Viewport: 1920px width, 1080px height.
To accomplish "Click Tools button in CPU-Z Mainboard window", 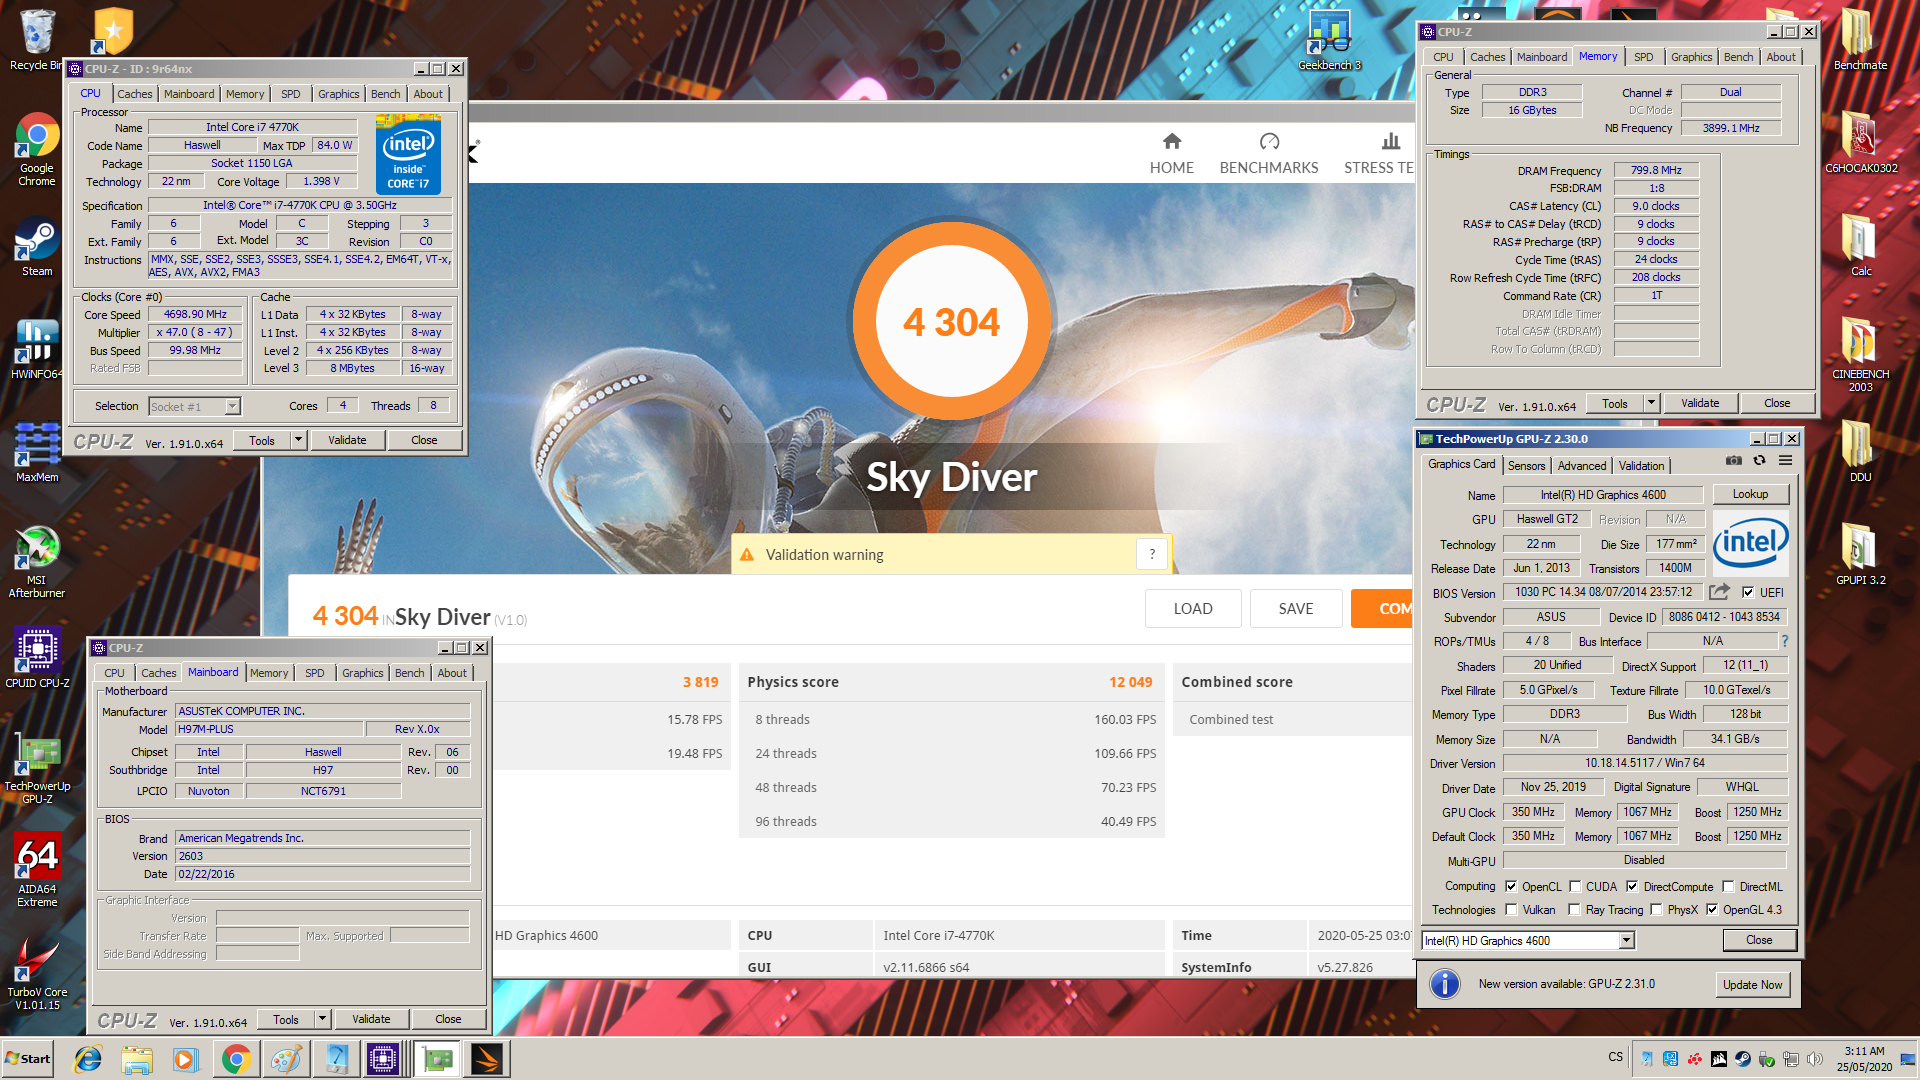I will pos(286,1019).
